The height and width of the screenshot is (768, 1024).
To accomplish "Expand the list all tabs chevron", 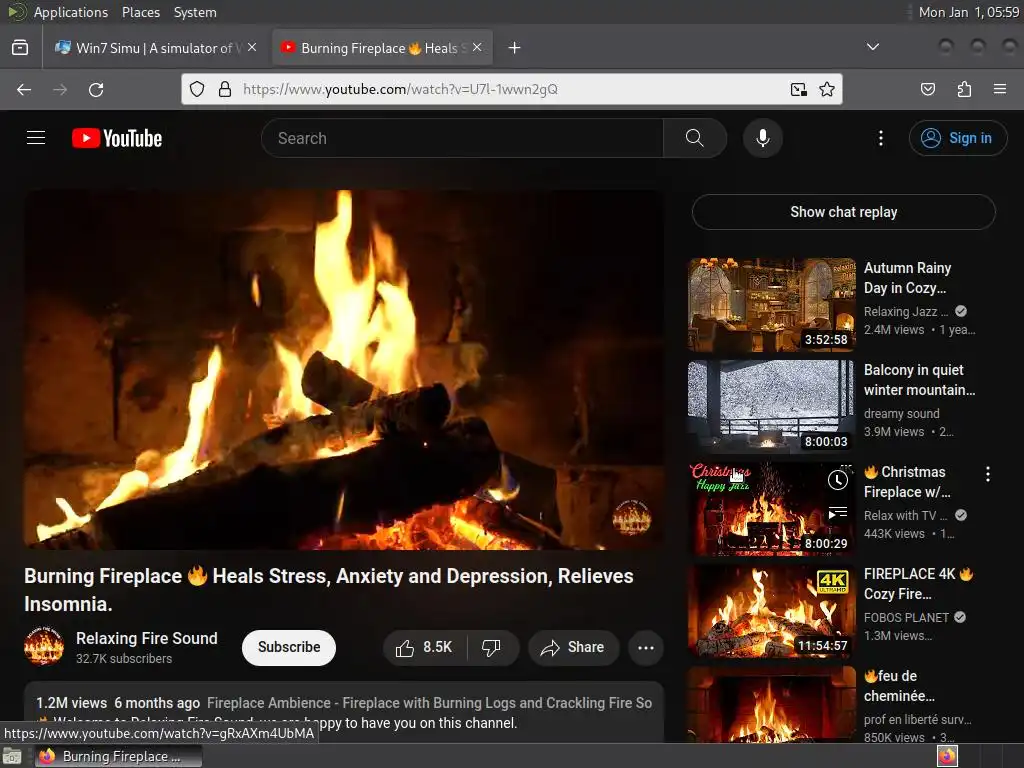I will pos(872,47).
